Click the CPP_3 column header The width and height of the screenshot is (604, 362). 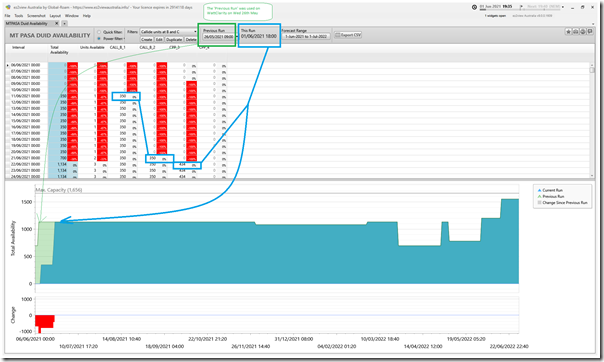point(174,48)
